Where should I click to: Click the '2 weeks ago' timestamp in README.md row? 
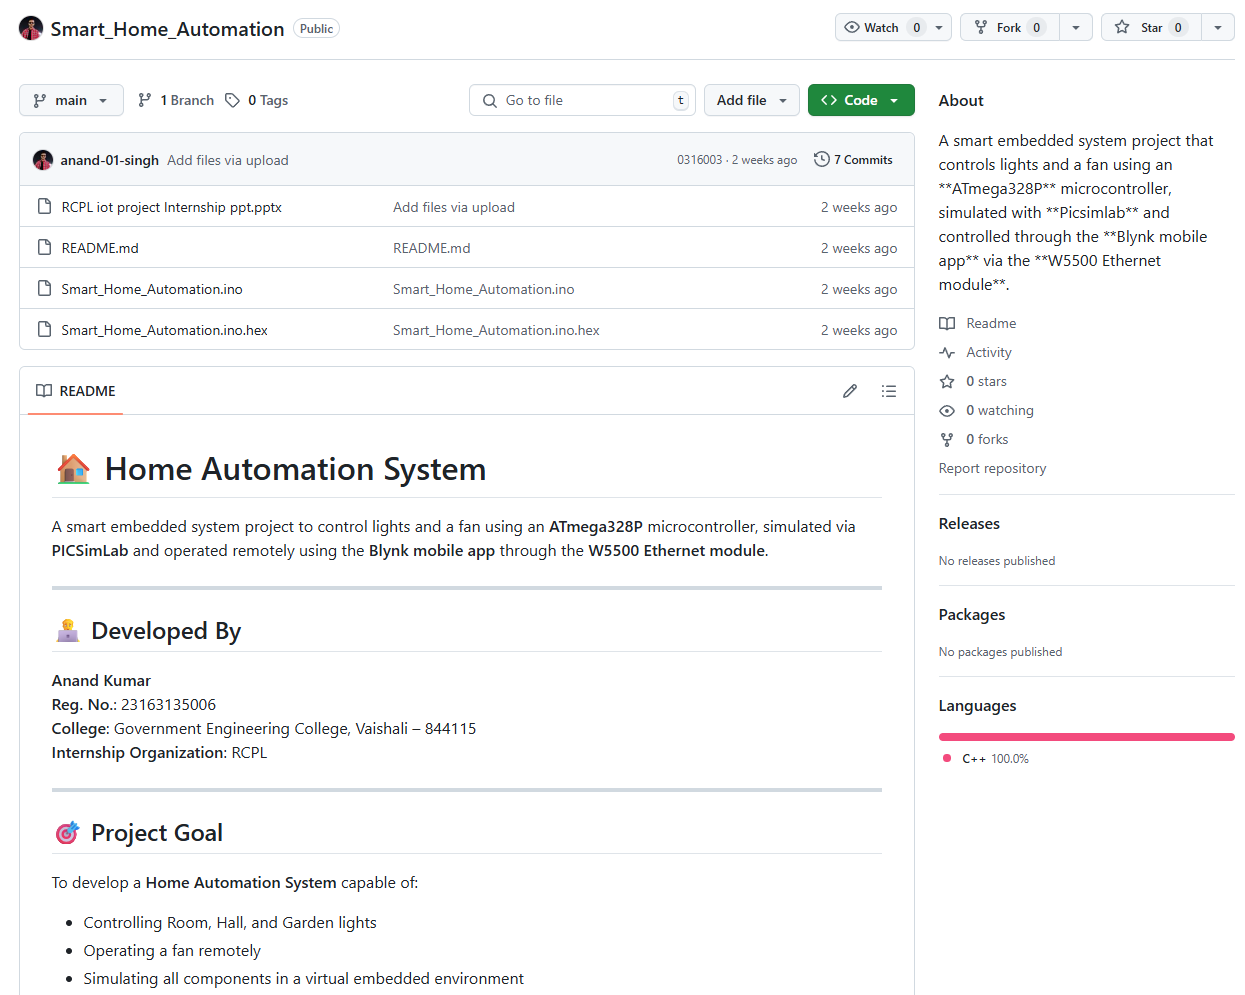(x=859, y=248)
